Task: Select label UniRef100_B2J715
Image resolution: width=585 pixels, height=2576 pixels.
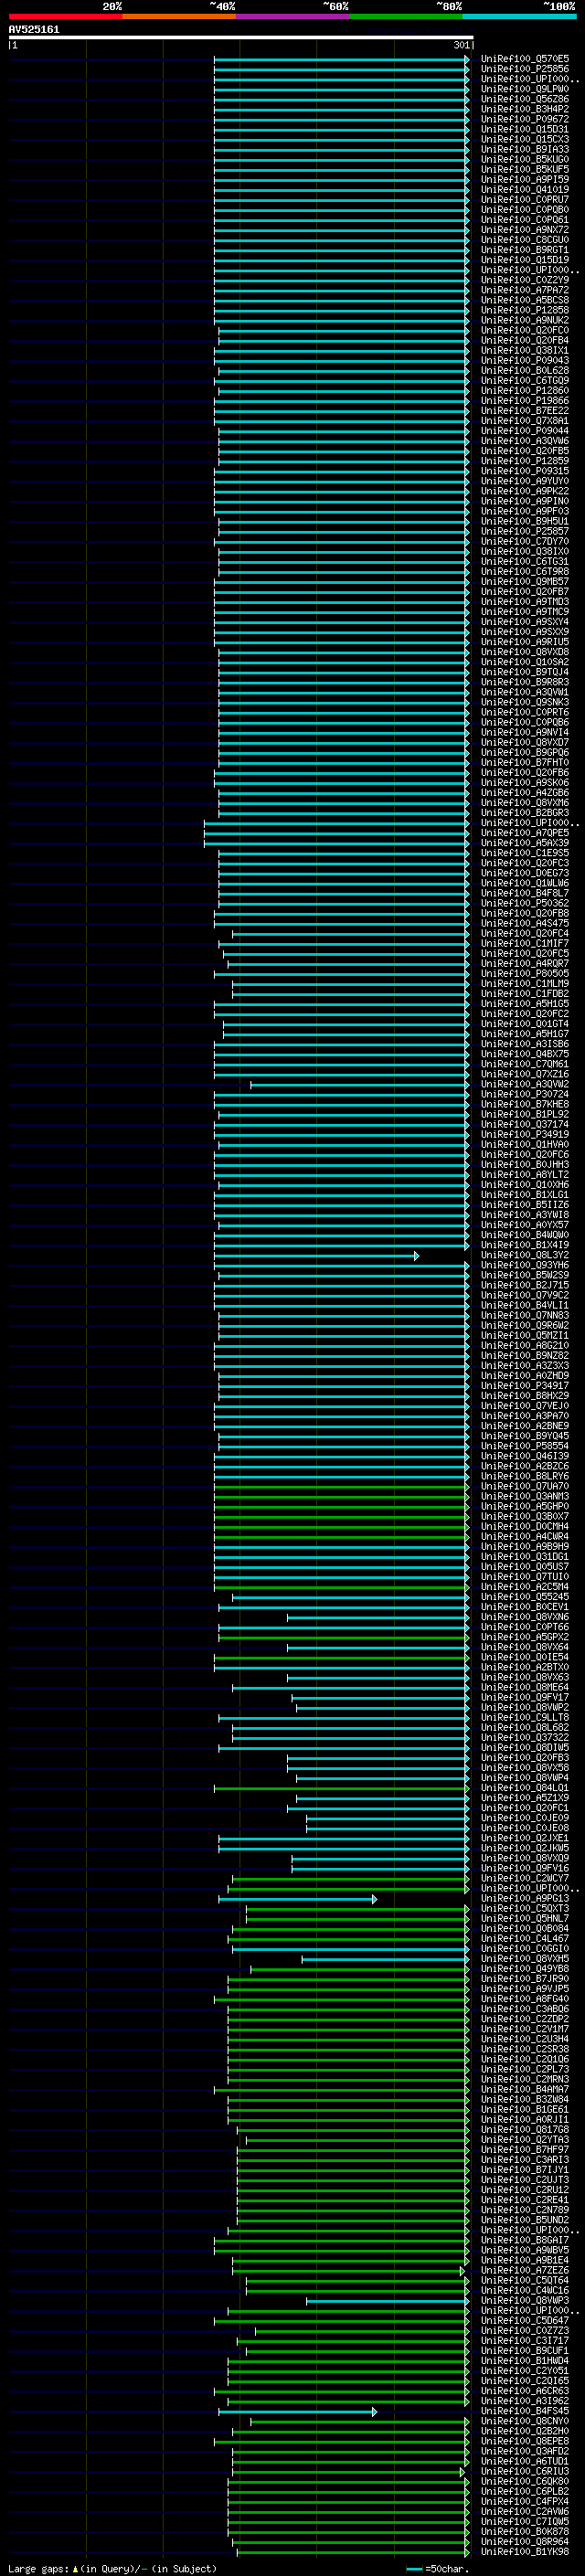Action: (524, 1285)
